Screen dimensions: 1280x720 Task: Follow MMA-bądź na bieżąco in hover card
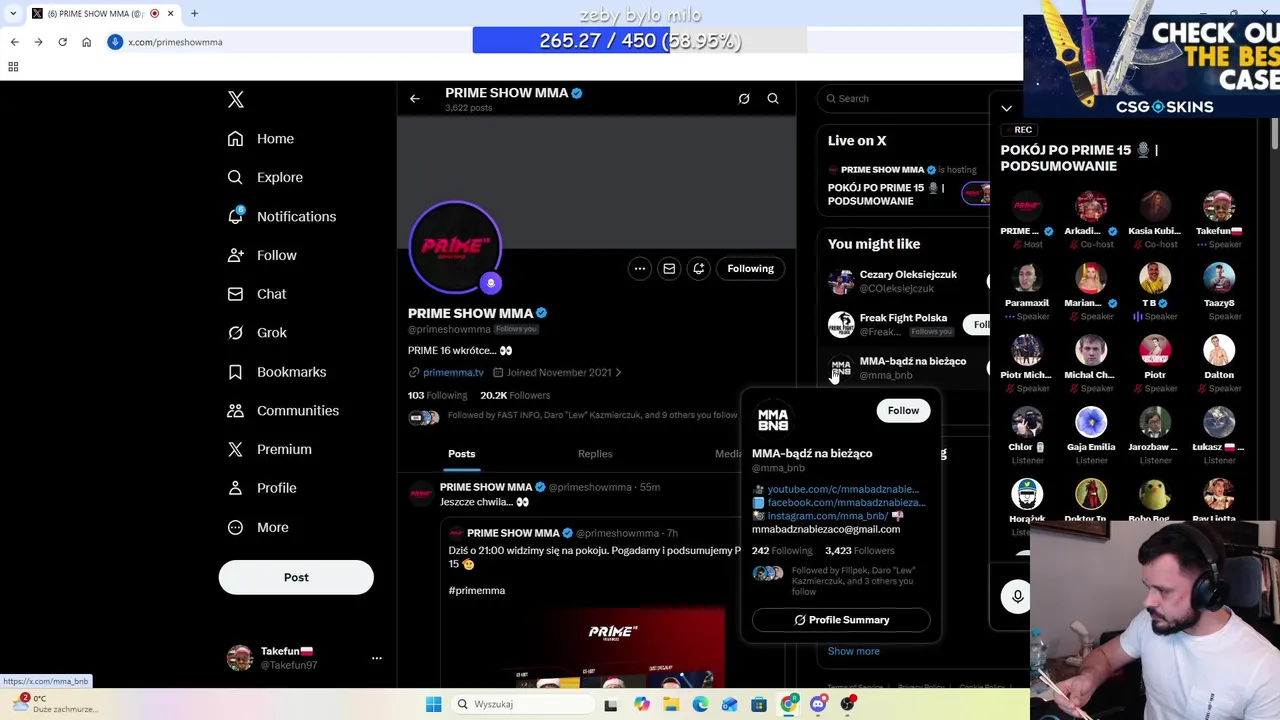[903, 410]
